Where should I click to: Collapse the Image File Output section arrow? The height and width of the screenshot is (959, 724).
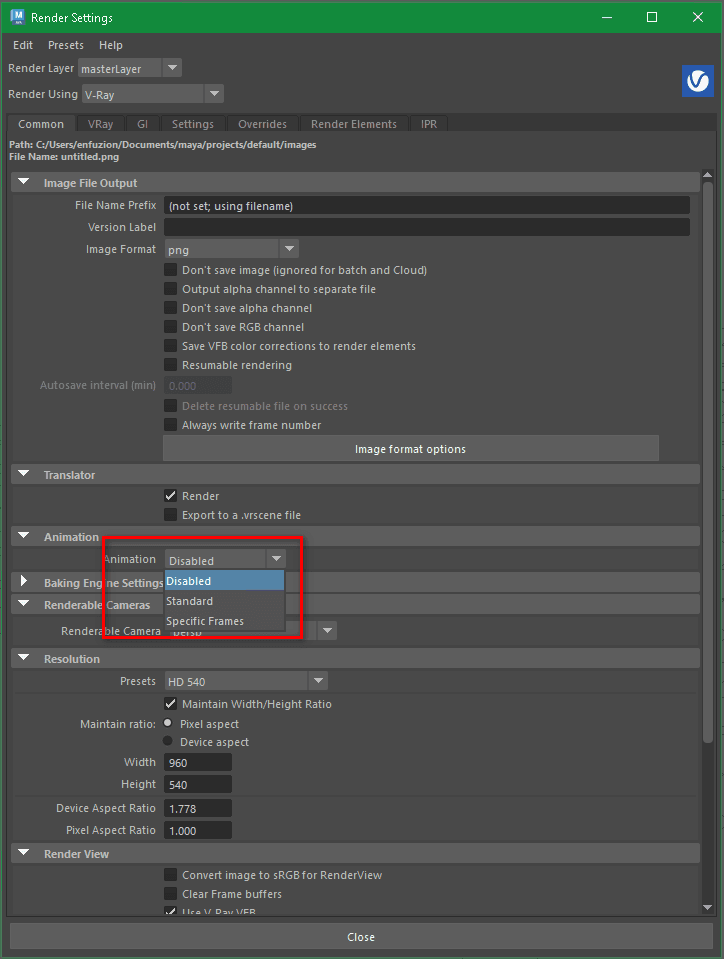24,183
